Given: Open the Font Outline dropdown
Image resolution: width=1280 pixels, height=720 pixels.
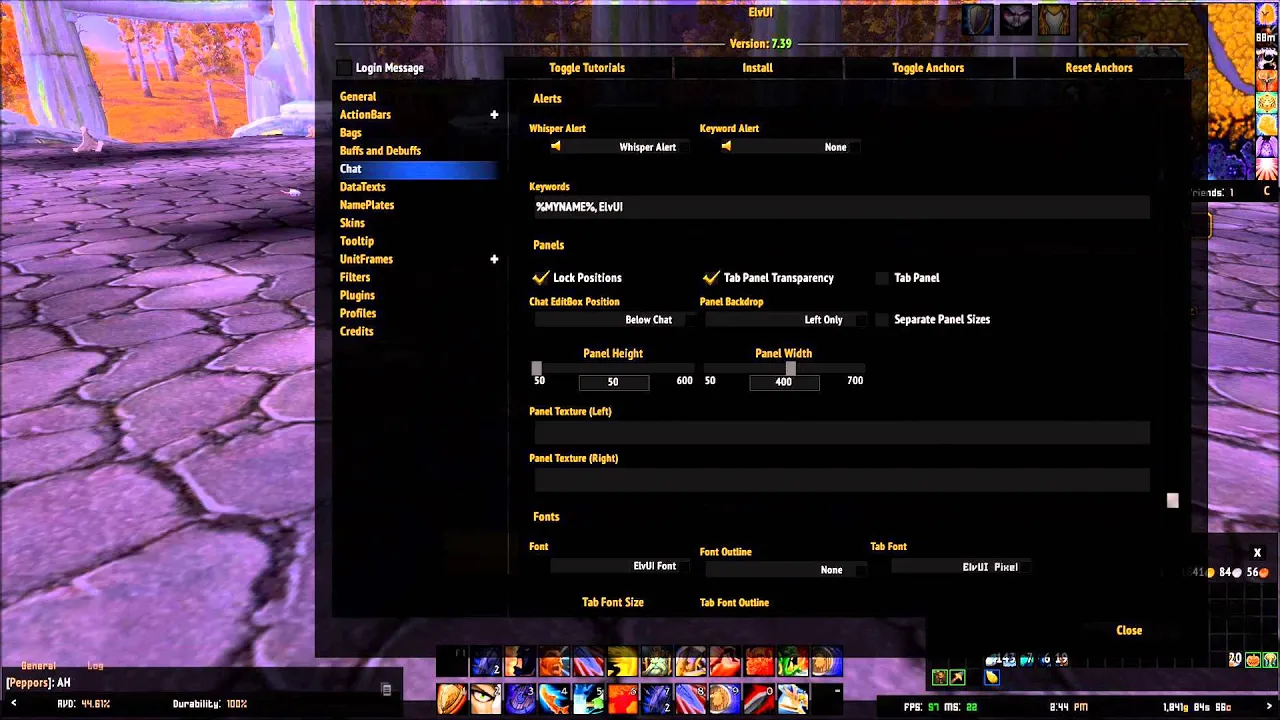Looking at the screenshot, I should (x=784, y=570).
